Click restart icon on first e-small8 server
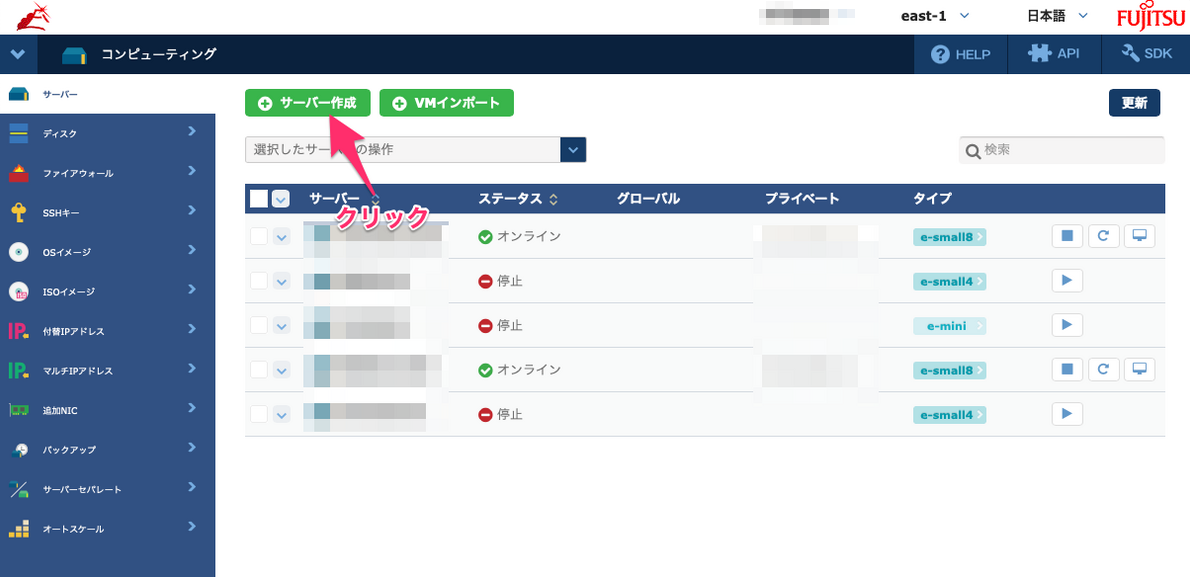 coord(1103,236)
